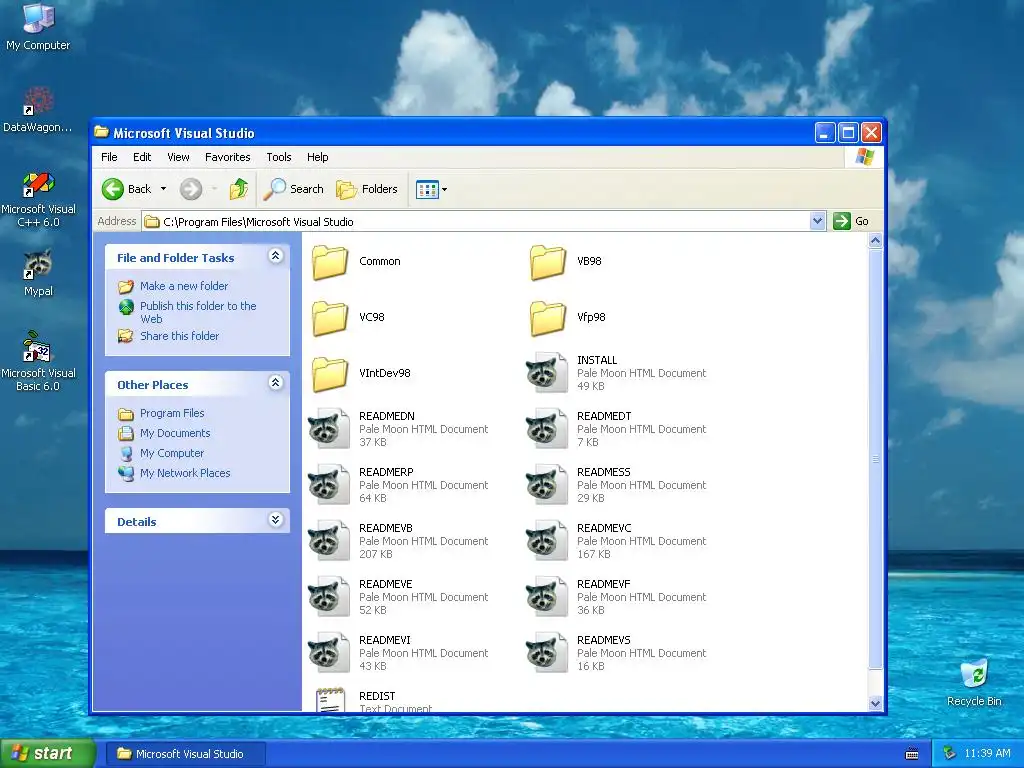Viewport: 1024px width, 768px height.
Task: Click Share this folder link
Action: pos(180,336)
